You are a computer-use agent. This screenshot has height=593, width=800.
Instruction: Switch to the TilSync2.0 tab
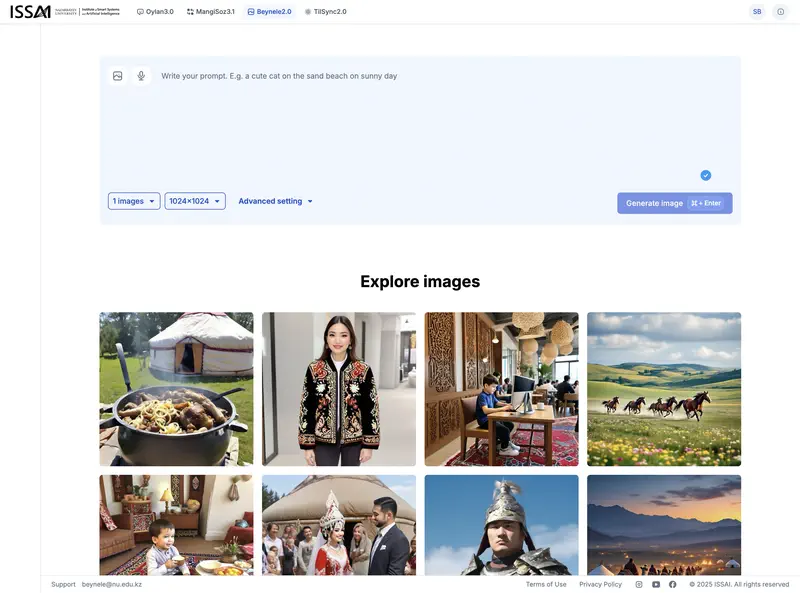pyautogui.click(x=329, y=11)
